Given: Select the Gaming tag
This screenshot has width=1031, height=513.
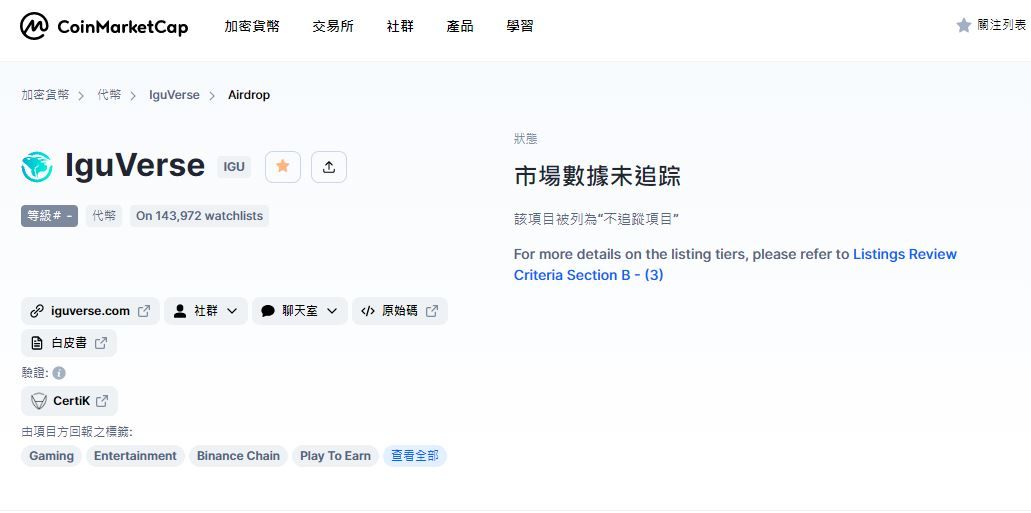Looking at the screenshot, I should click(x=51, y=456).
